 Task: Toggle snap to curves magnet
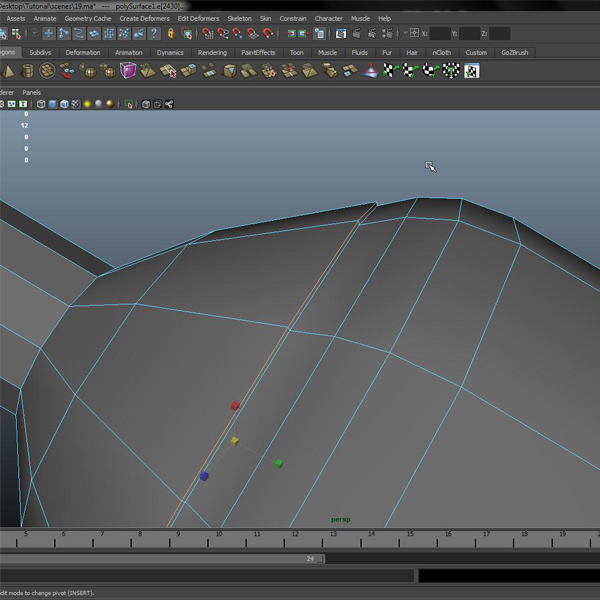pyautogui.click(x=223, y=34)
